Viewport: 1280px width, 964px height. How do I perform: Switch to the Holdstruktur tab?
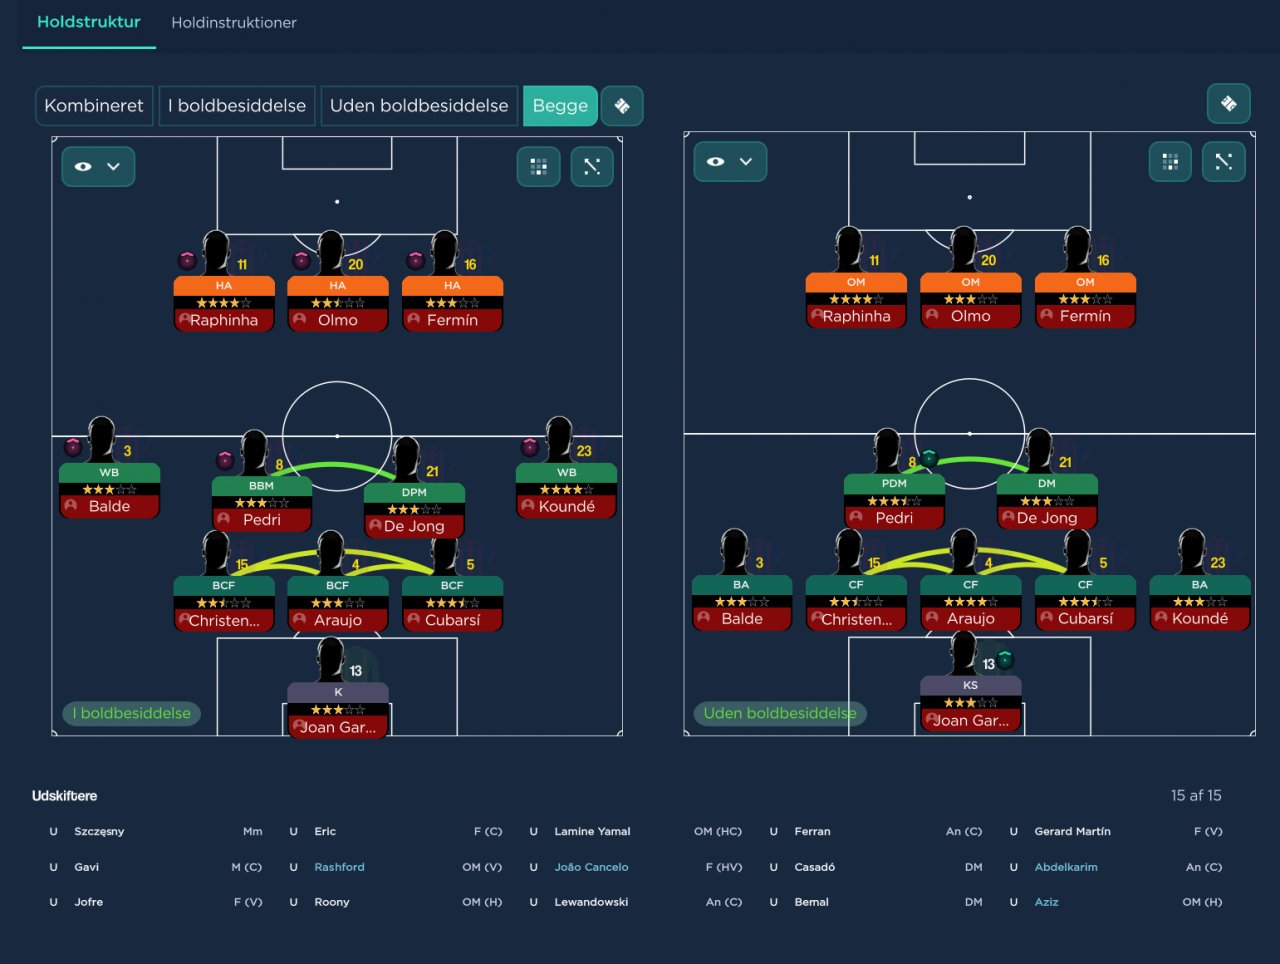(89, 22)
